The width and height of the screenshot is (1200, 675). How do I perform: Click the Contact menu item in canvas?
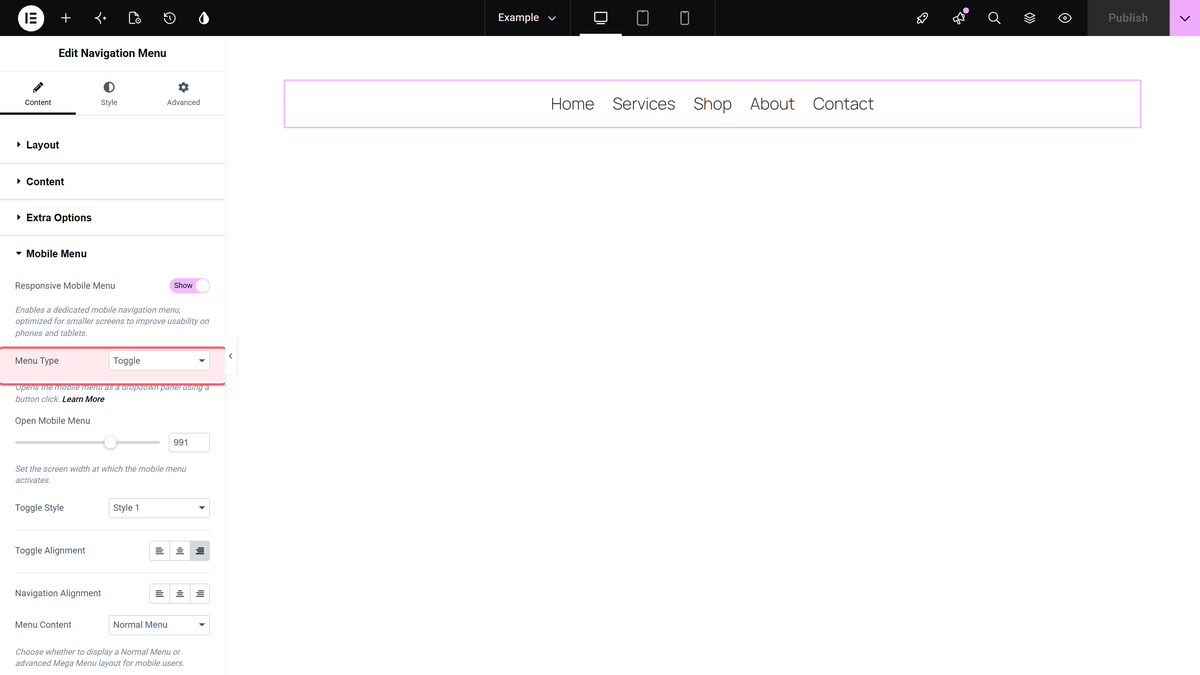click(x=843, y=104)
